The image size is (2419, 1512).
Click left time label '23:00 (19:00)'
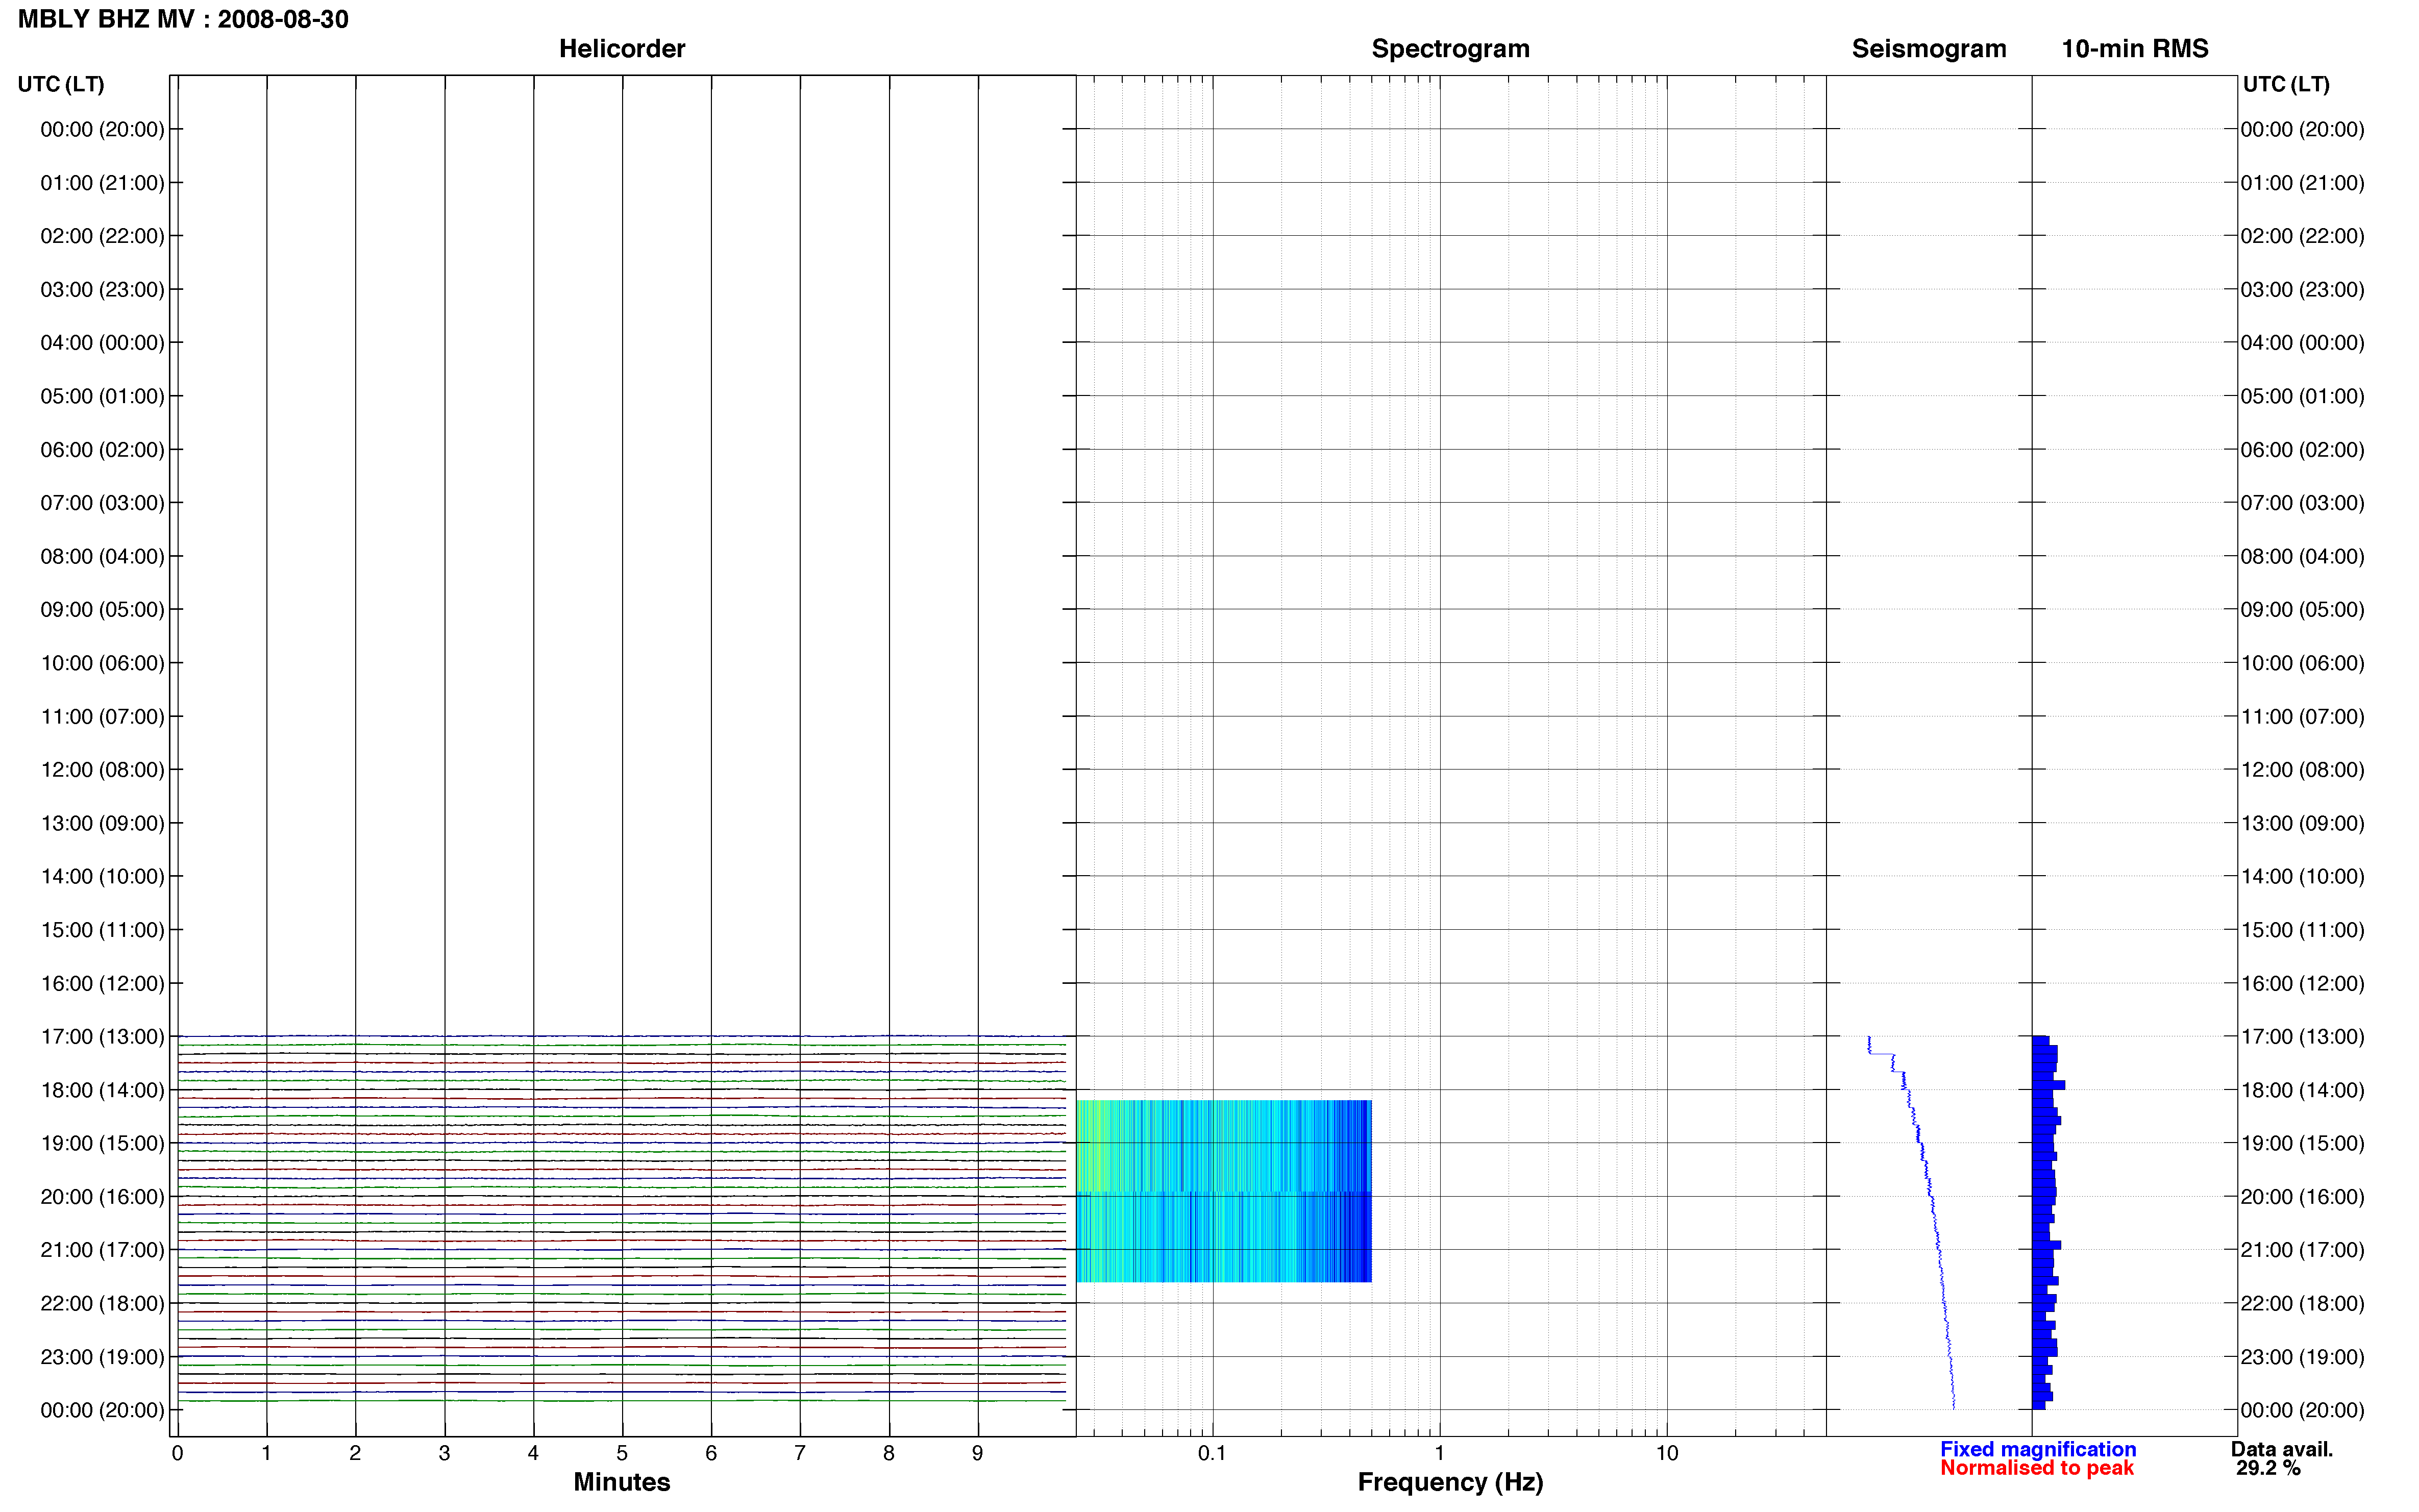[x=102, y=1357]
